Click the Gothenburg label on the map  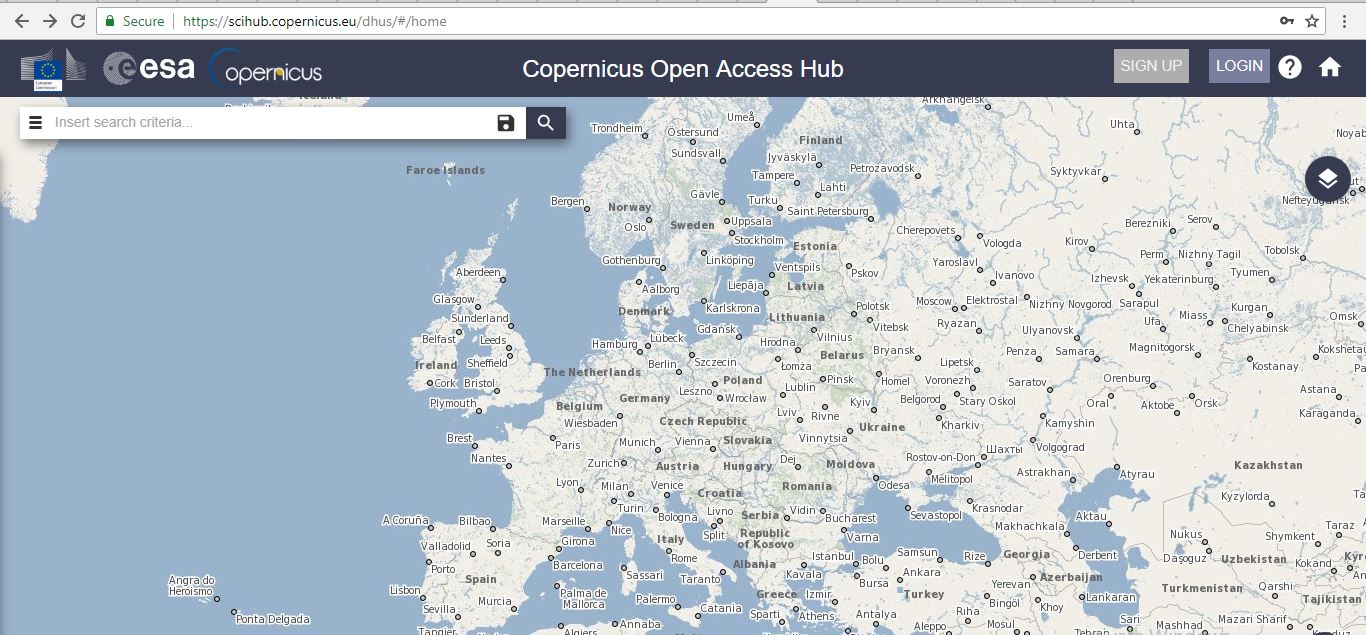click(631, 260)
